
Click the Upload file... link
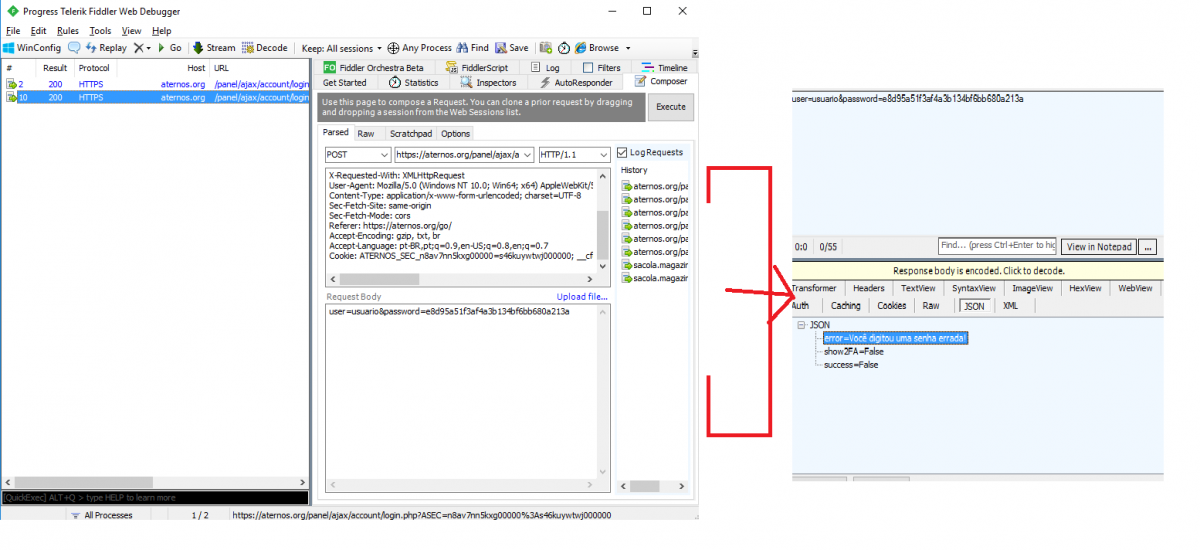pos(582,297)
